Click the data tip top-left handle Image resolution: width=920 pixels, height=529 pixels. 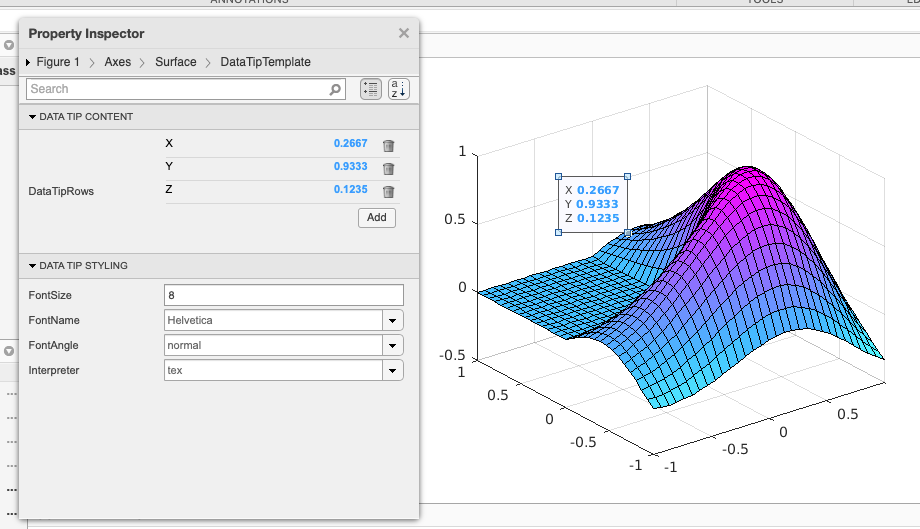559,177
